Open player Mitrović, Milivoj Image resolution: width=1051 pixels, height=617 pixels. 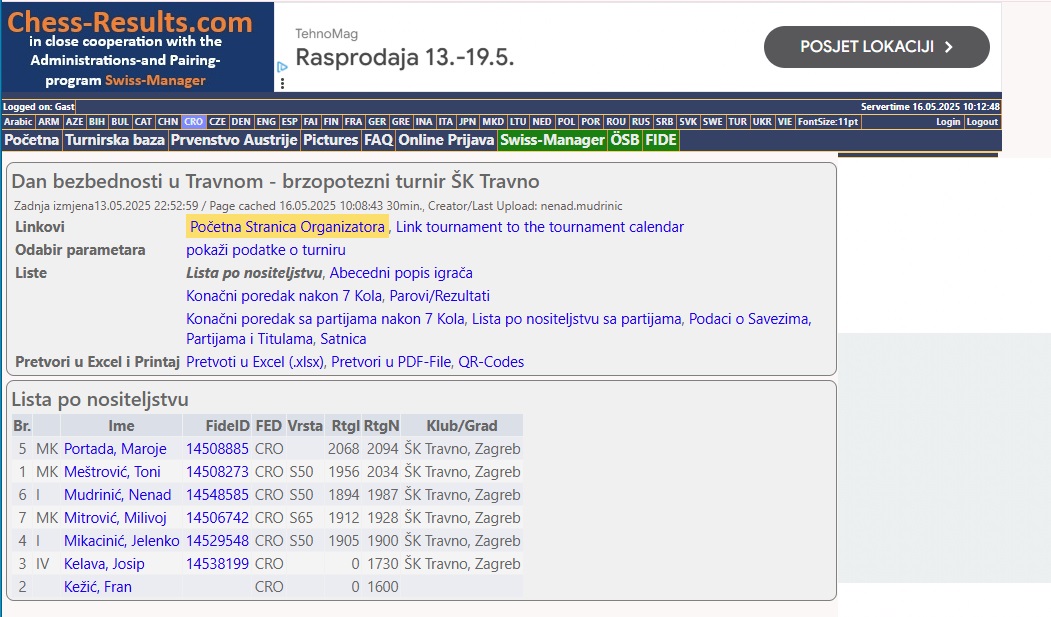[x=115, y=518]
